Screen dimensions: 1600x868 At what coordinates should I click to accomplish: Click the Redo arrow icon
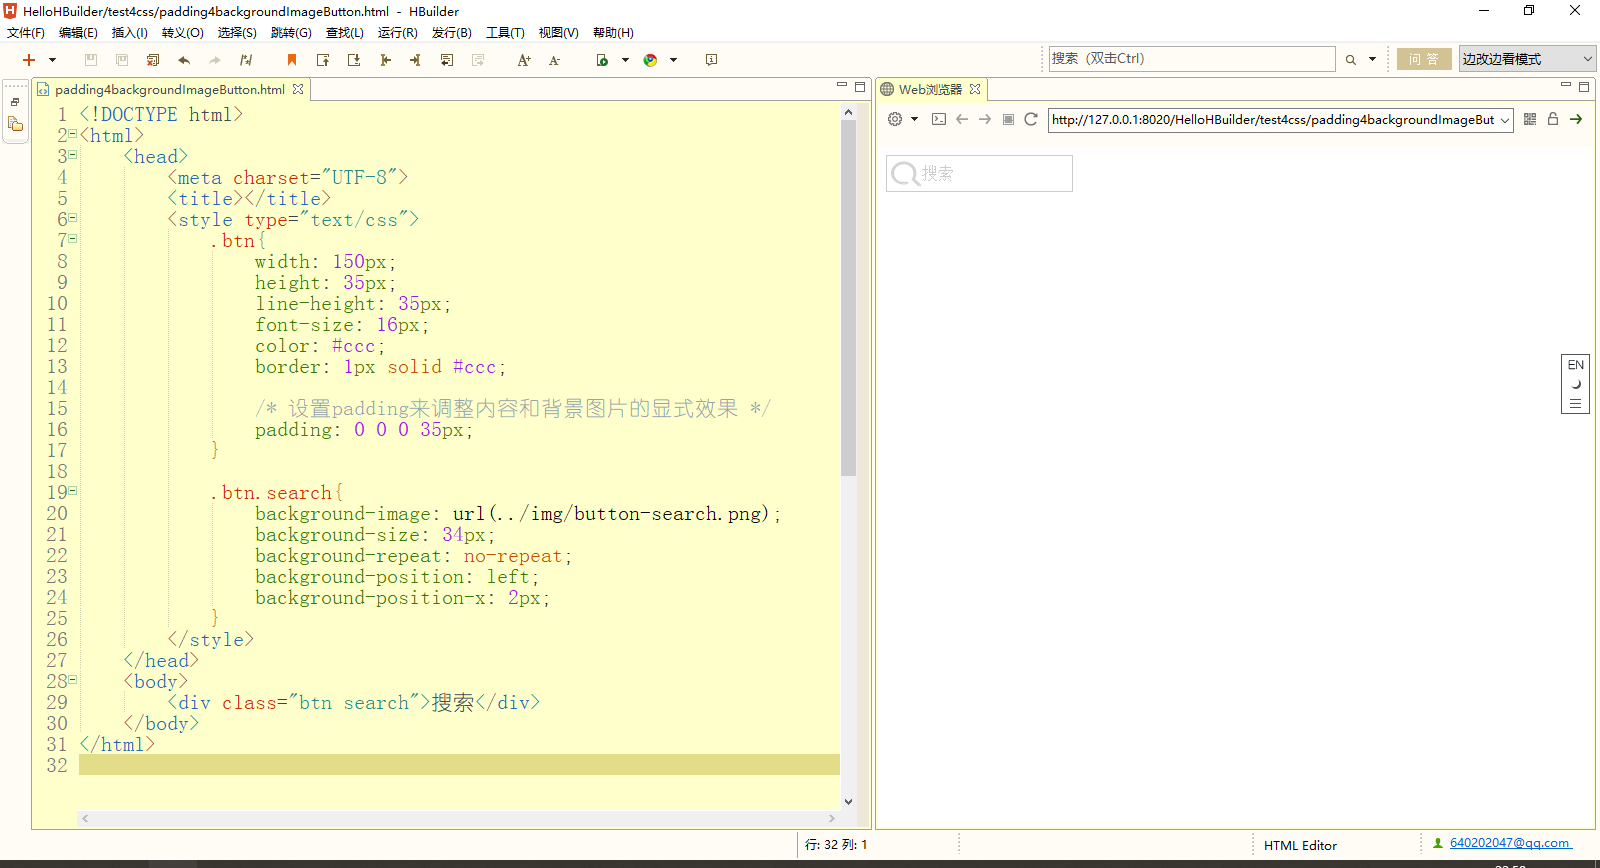click(215, 60)
